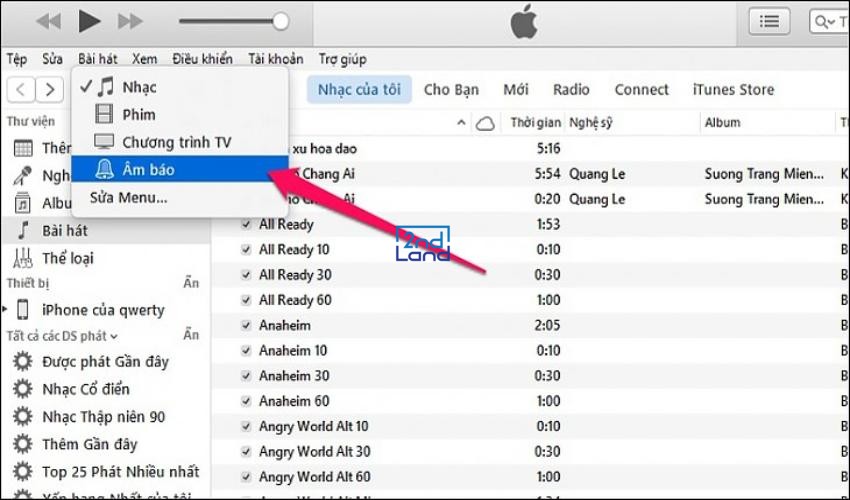The width and height of the screenshot is (850, 500).
Task: Switch to the Nhạc của tôi tab
Action: [x=359, y=89]
